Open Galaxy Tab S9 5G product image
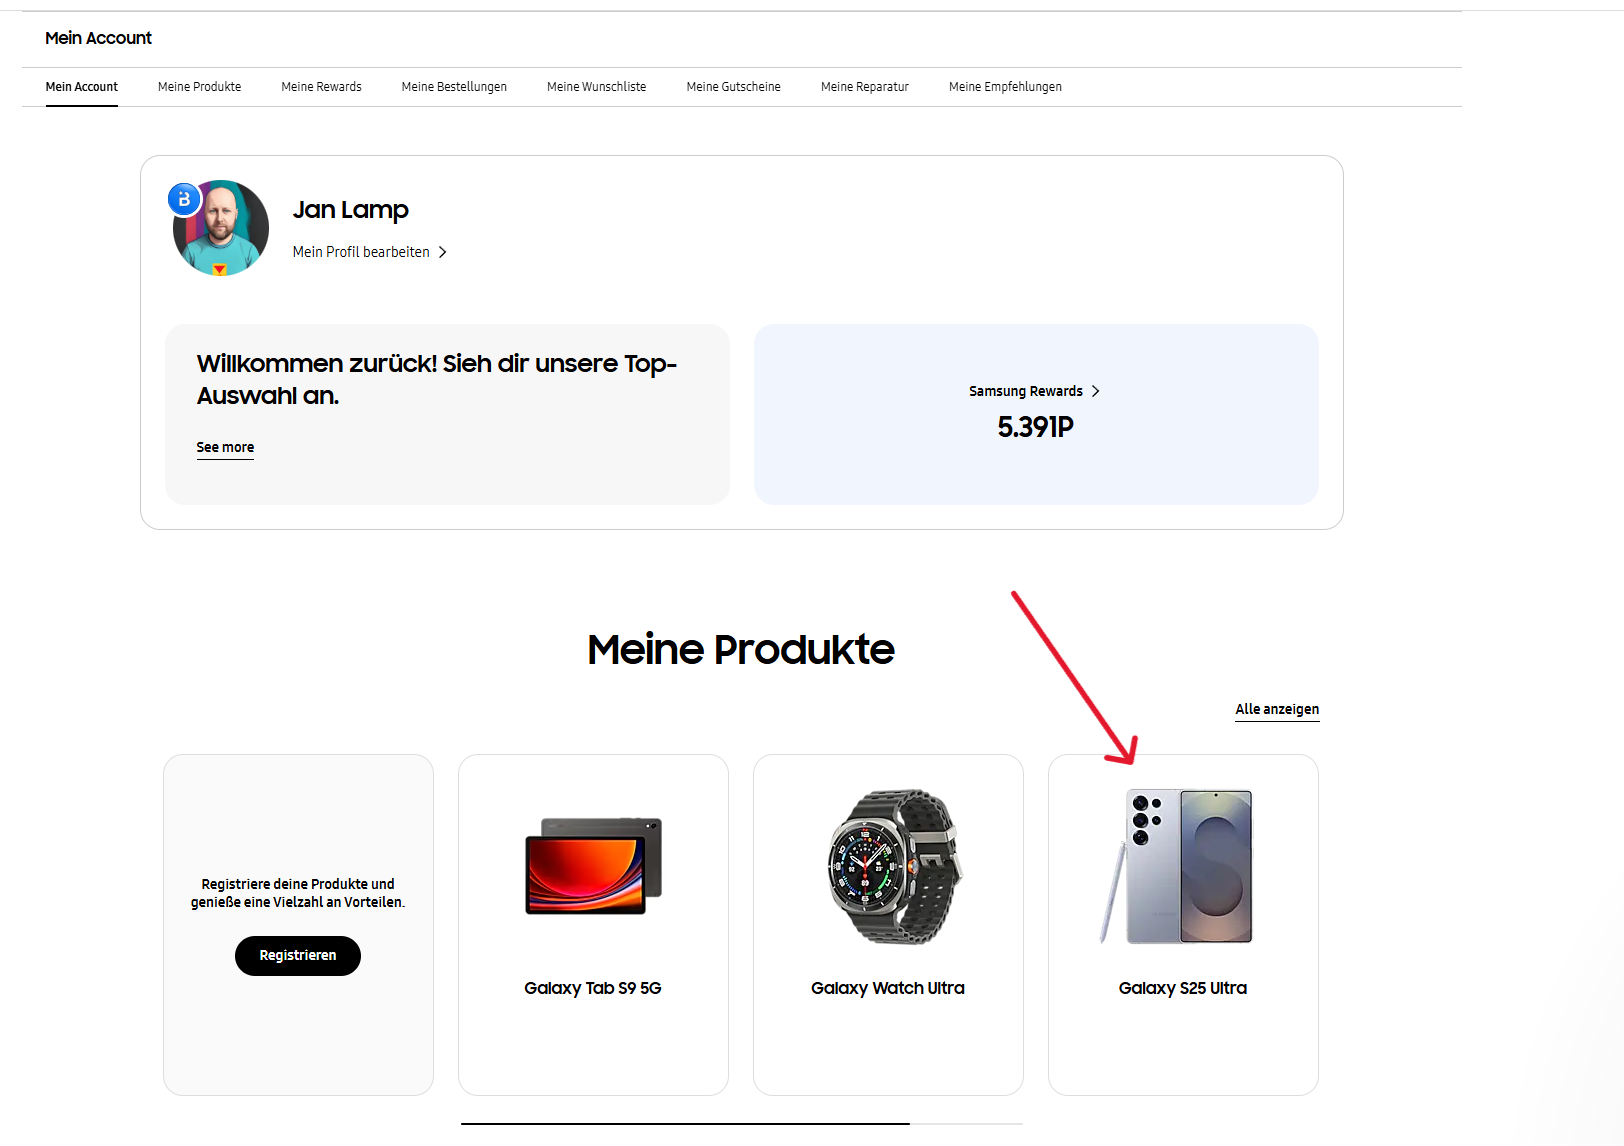The height and width of the screenshot is (1146, 1624). 593,866
